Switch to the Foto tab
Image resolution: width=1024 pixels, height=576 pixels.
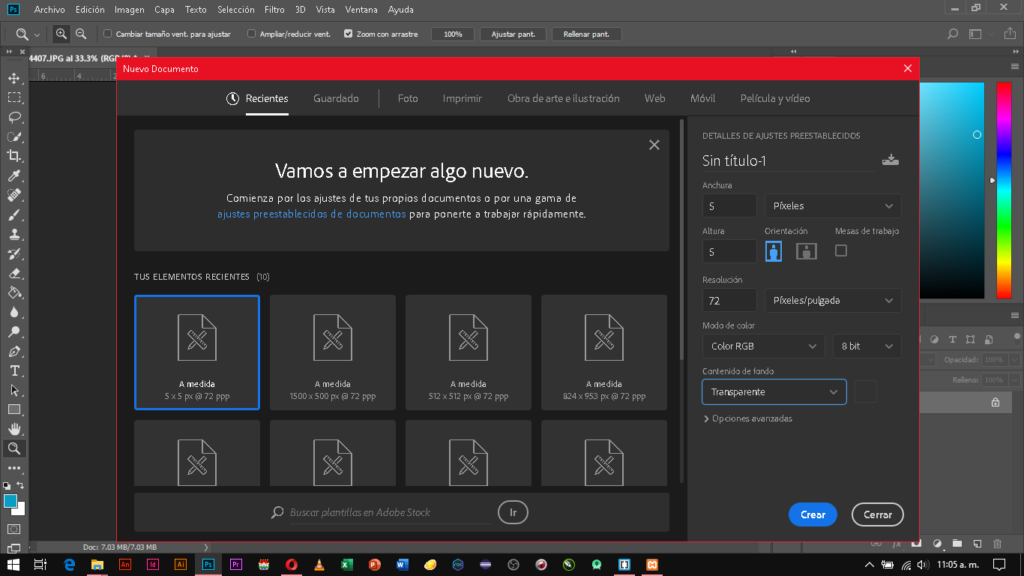tap(408, 99)
